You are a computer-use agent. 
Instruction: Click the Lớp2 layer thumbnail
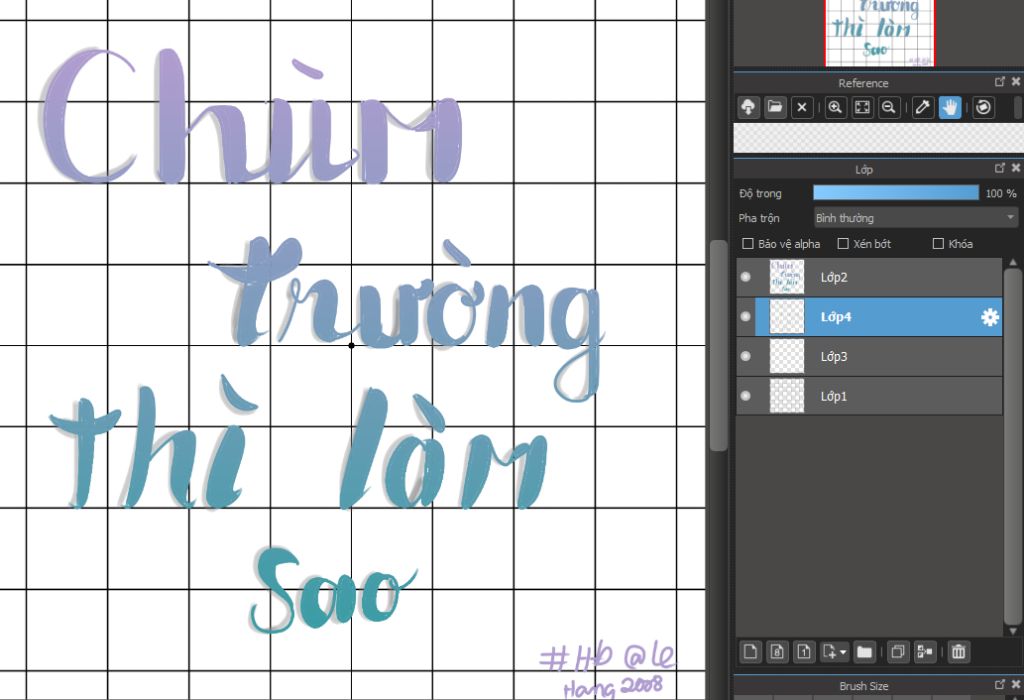pos(787,277)
